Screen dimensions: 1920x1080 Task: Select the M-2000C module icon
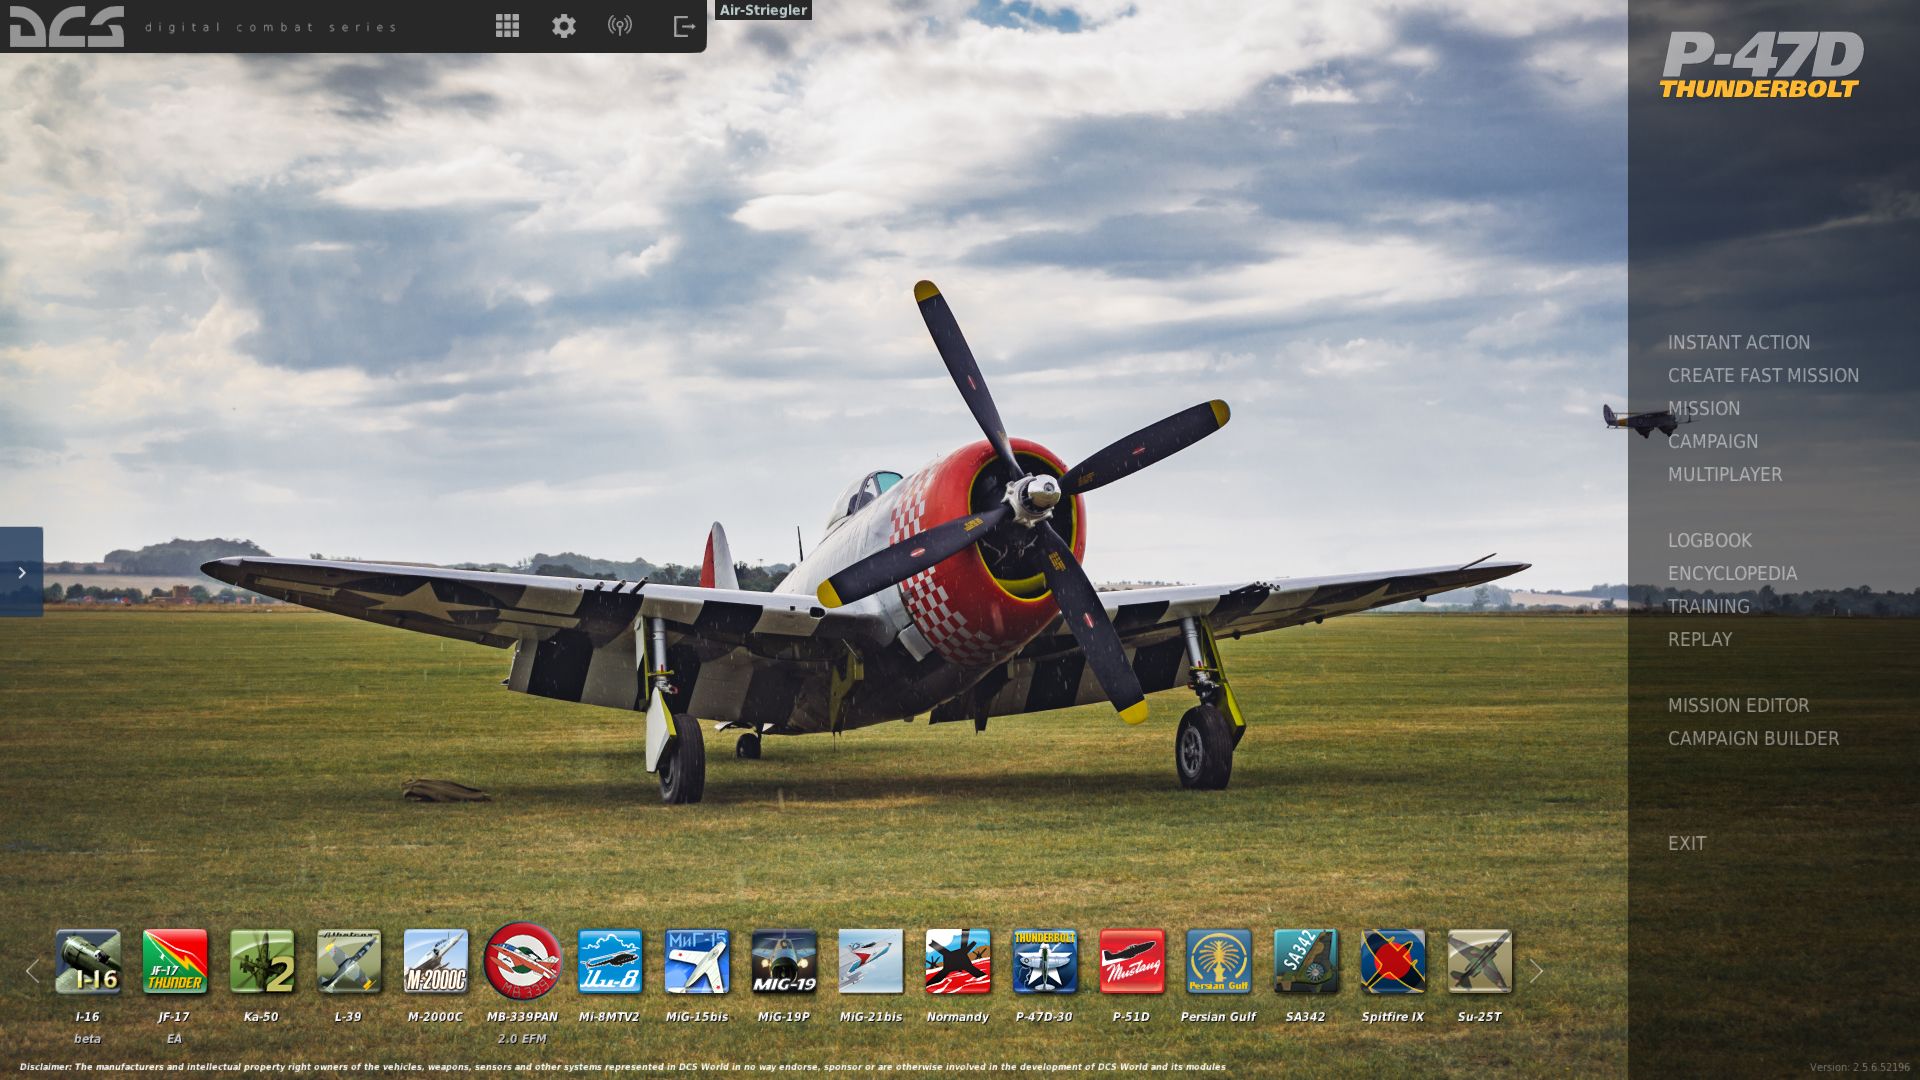pyautogui.click(x=435, y=961)
